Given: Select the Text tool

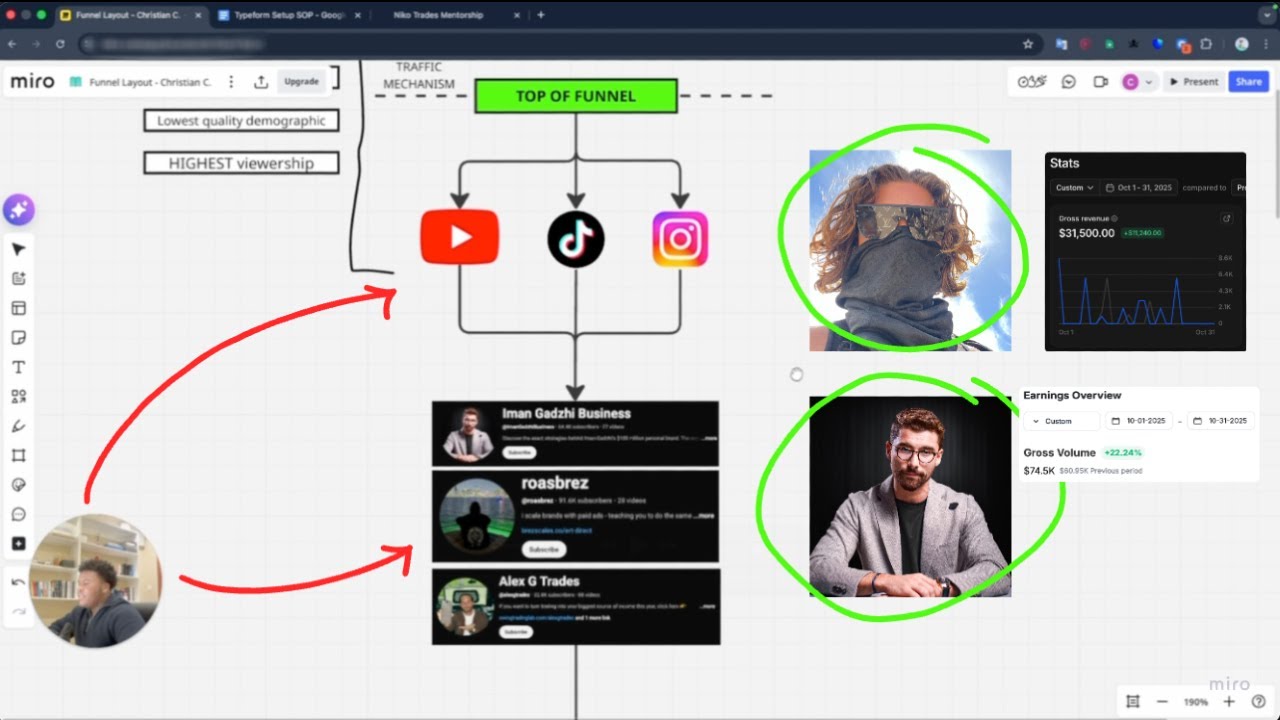Looking at the screenshot, I should click(x=19, y=367).
